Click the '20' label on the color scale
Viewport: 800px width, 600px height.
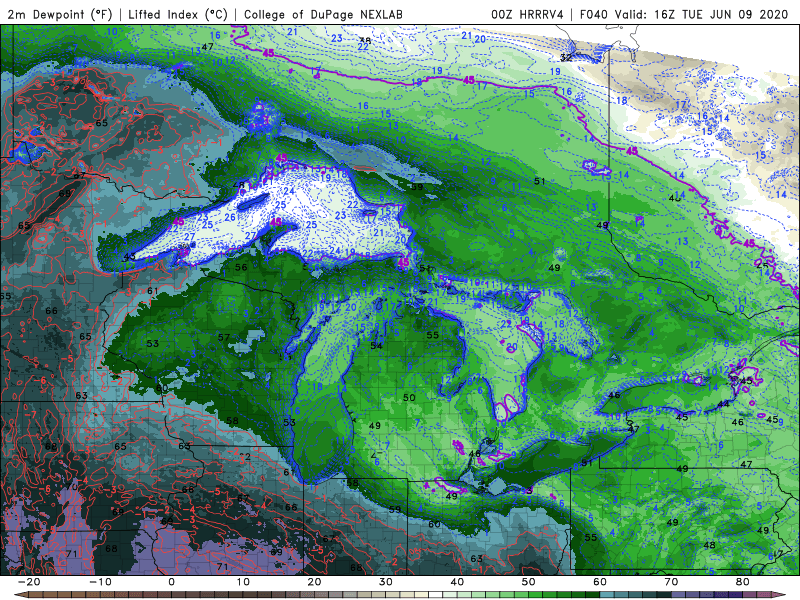pos(314,582)
